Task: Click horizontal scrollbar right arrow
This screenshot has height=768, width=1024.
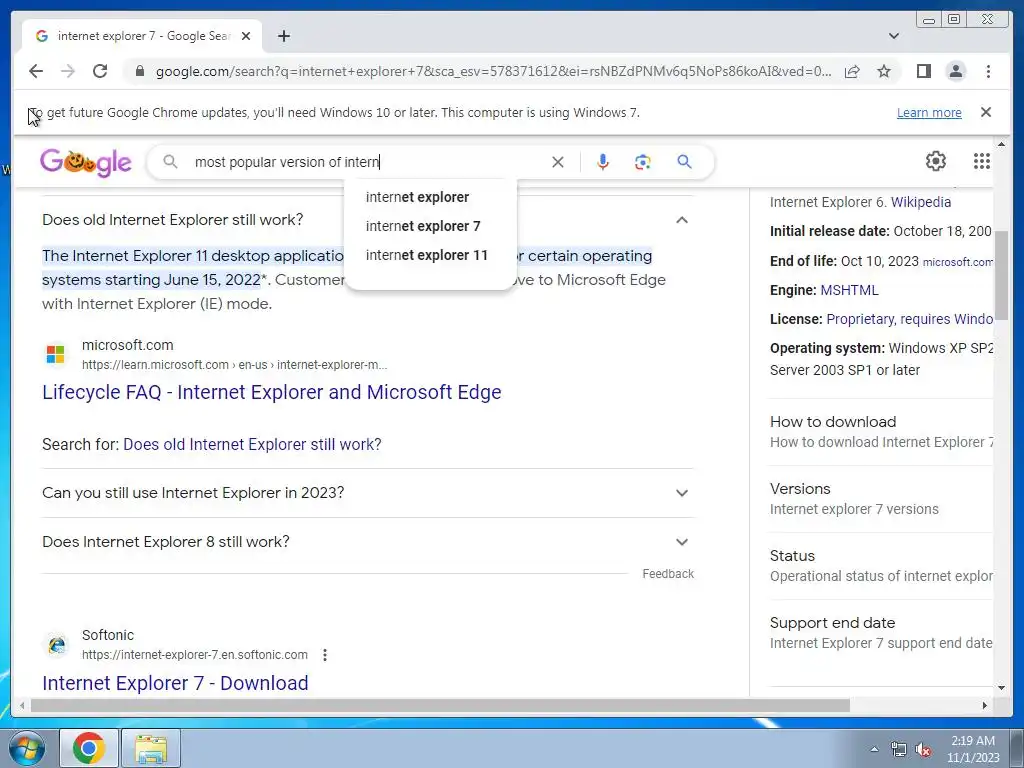Action: pyautogui.click(x=985, y=705)
